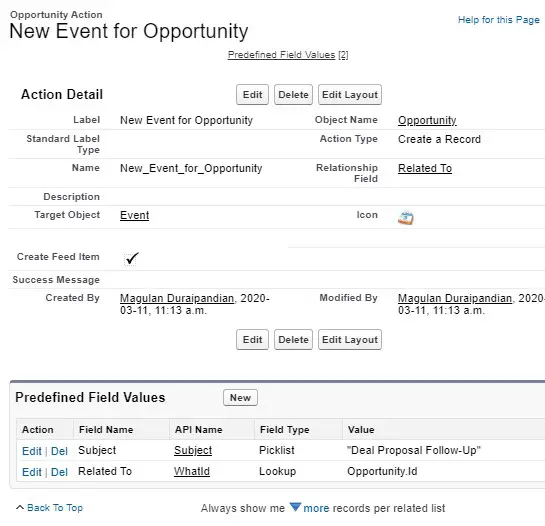Sort by the Field Name column header
The width and height of the screenshot is (545, 526).
pos(106,430)
